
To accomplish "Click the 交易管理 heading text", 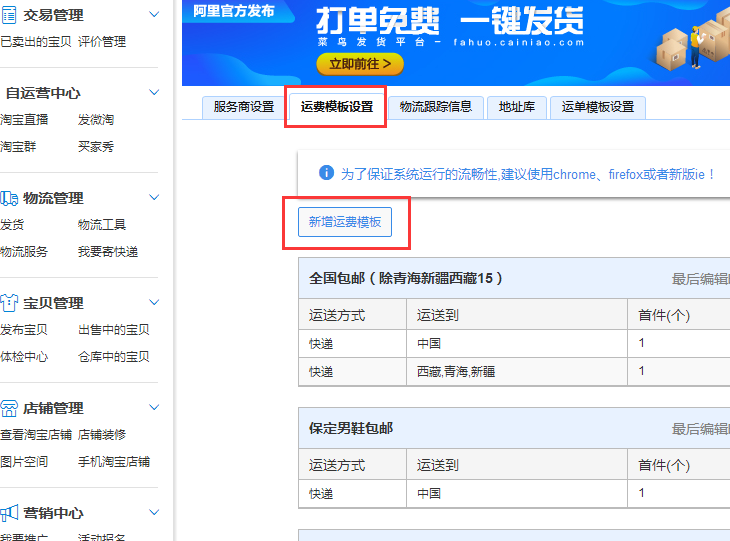I will pos(54,15).
